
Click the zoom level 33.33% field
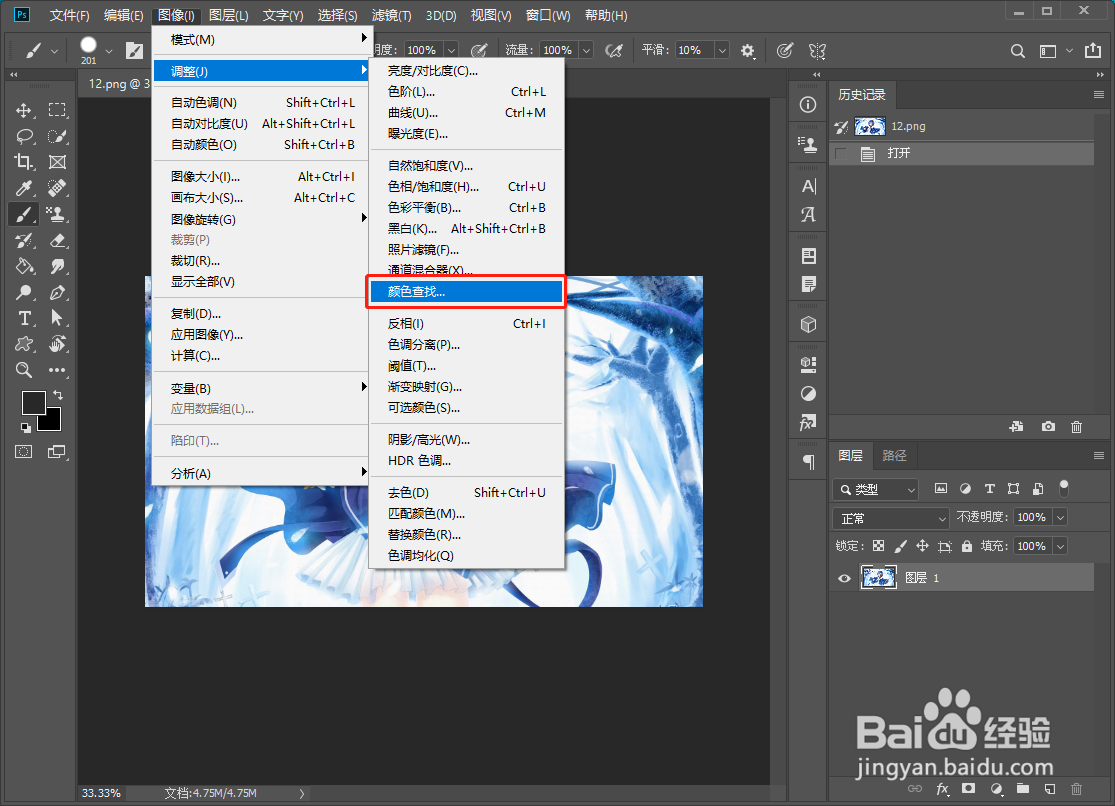[101, 792]
